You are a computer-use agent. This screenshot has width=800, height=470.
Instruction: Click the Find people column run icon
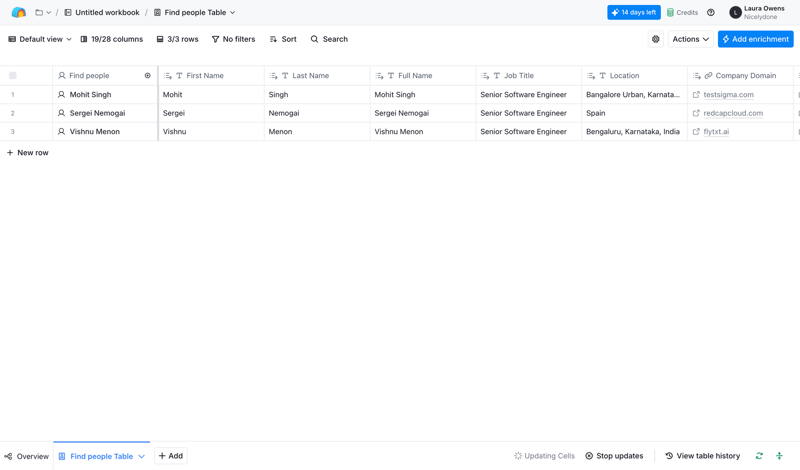coord(148,76)
